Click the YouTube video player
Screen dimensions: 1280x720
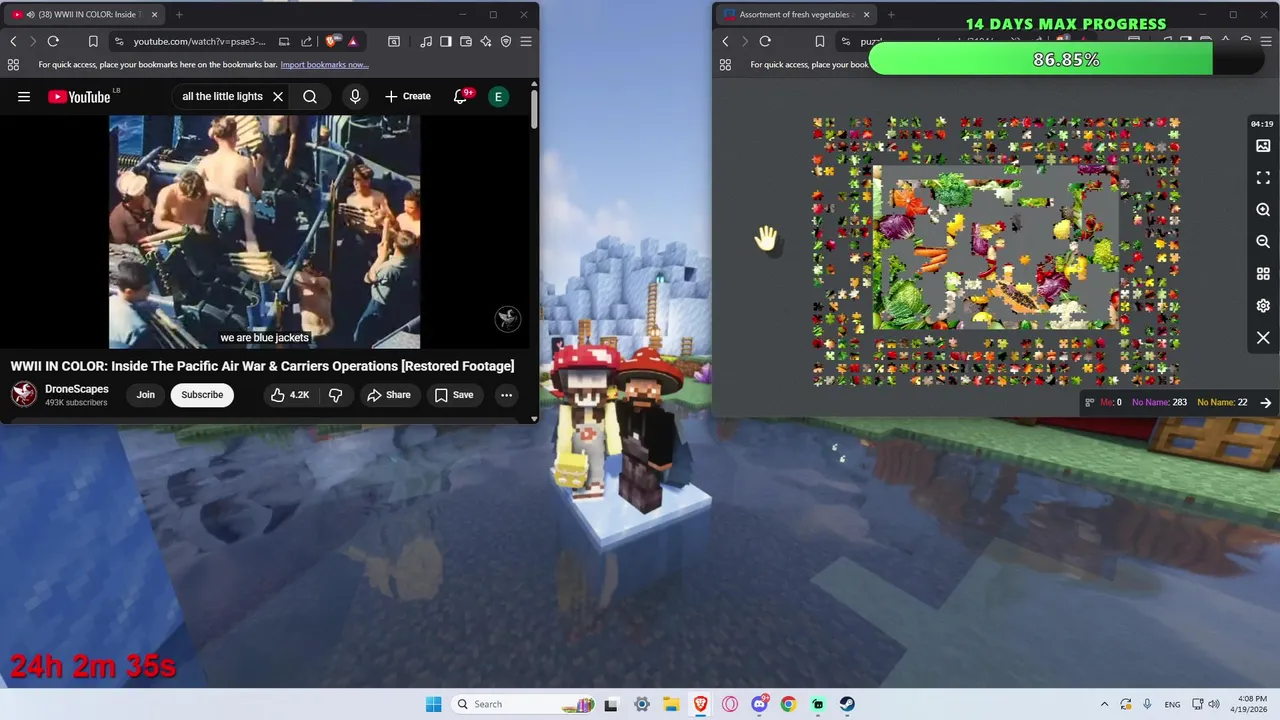coord(264,232)
